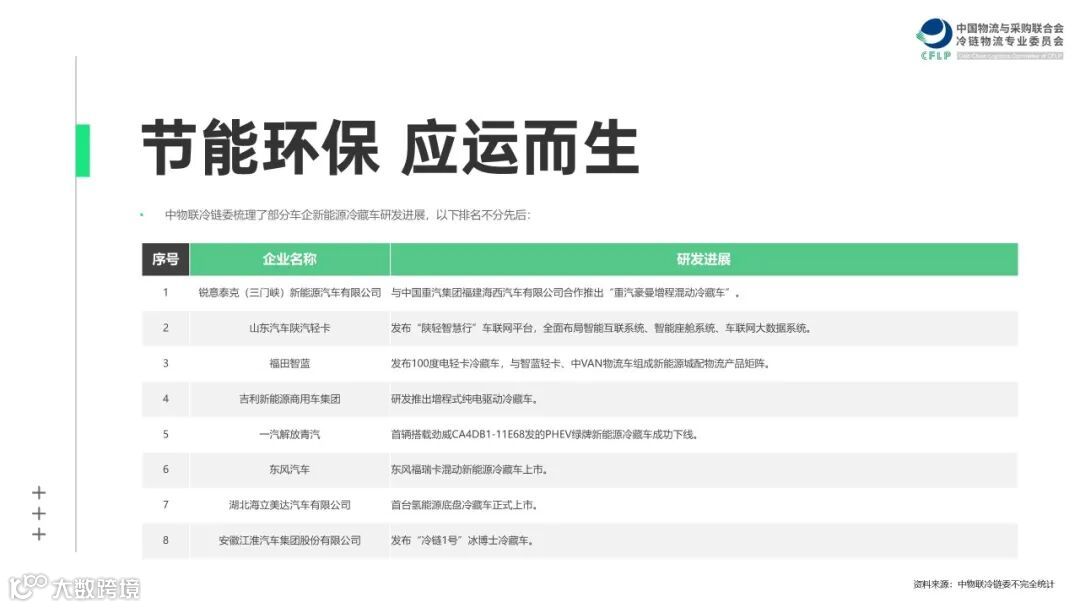Click the 企业名称 column header

pos(289,259)
